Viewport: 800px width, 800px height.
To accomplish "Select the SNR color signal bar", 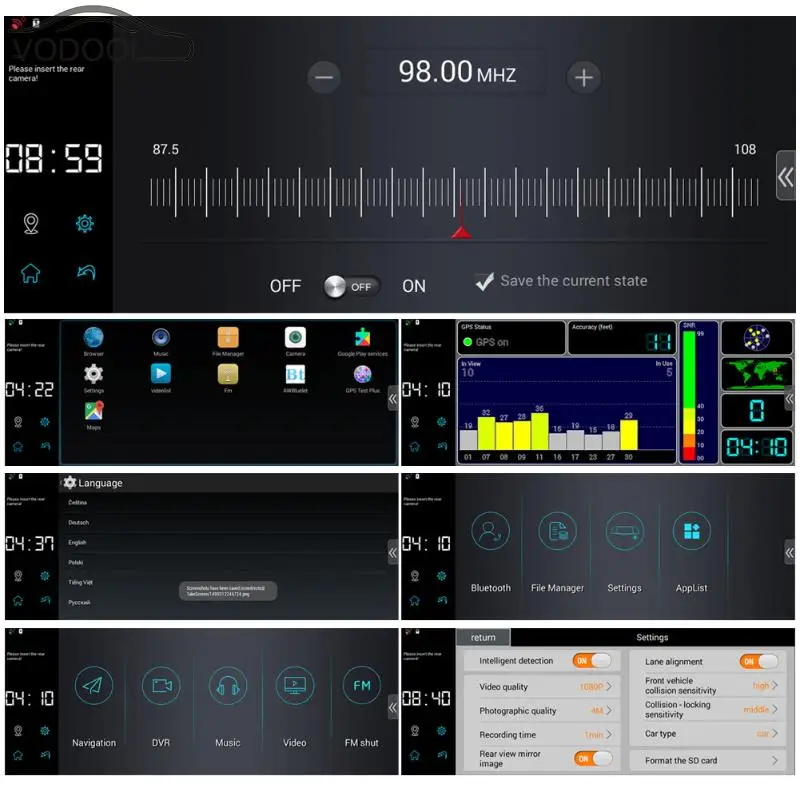I will coord(689,395).
